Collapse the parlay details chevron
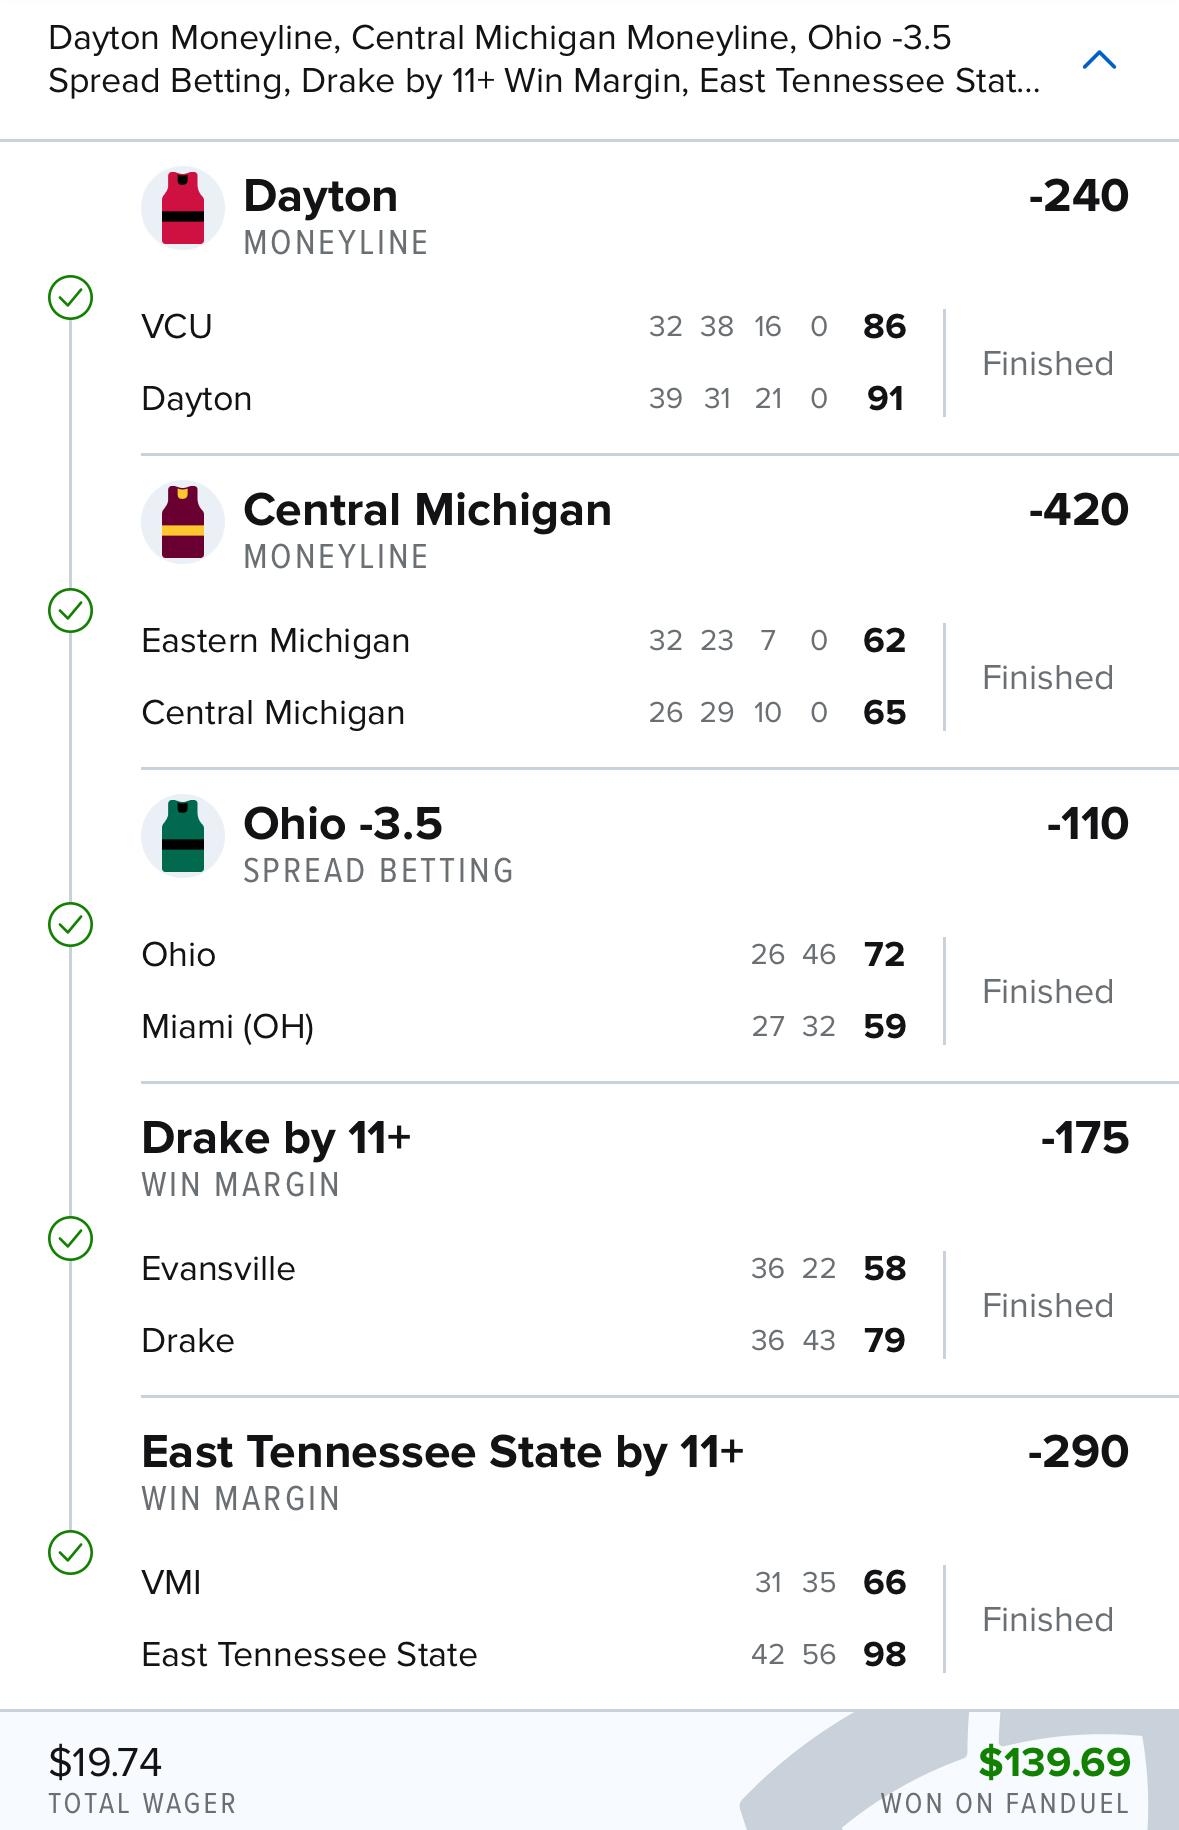This screenshot has width=1179, height=1830. tap(1099, 60)
